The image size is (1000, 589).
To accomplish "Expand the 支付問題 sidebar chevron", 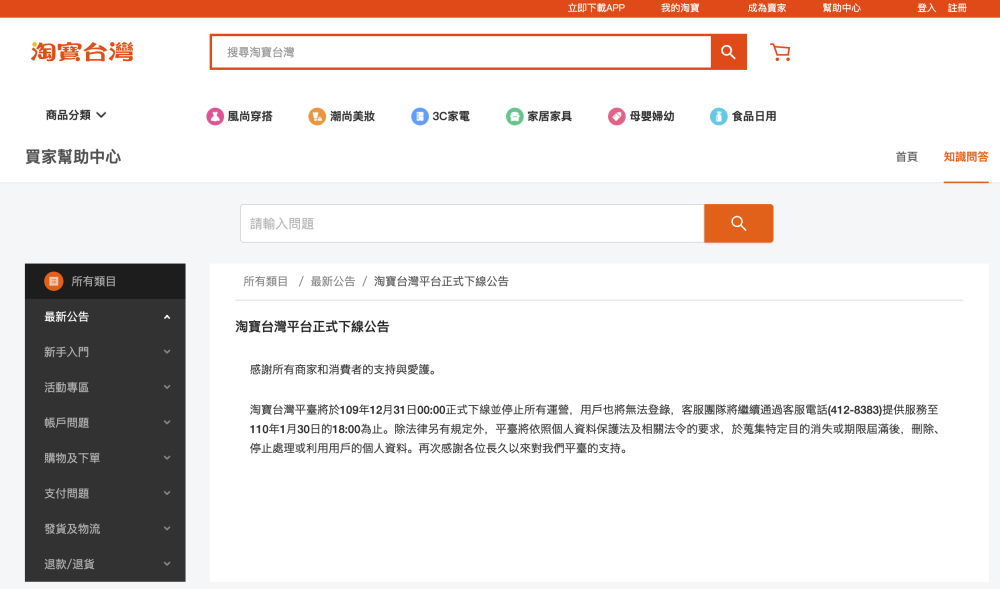I will pyautogui.click(x=167, y=493).
